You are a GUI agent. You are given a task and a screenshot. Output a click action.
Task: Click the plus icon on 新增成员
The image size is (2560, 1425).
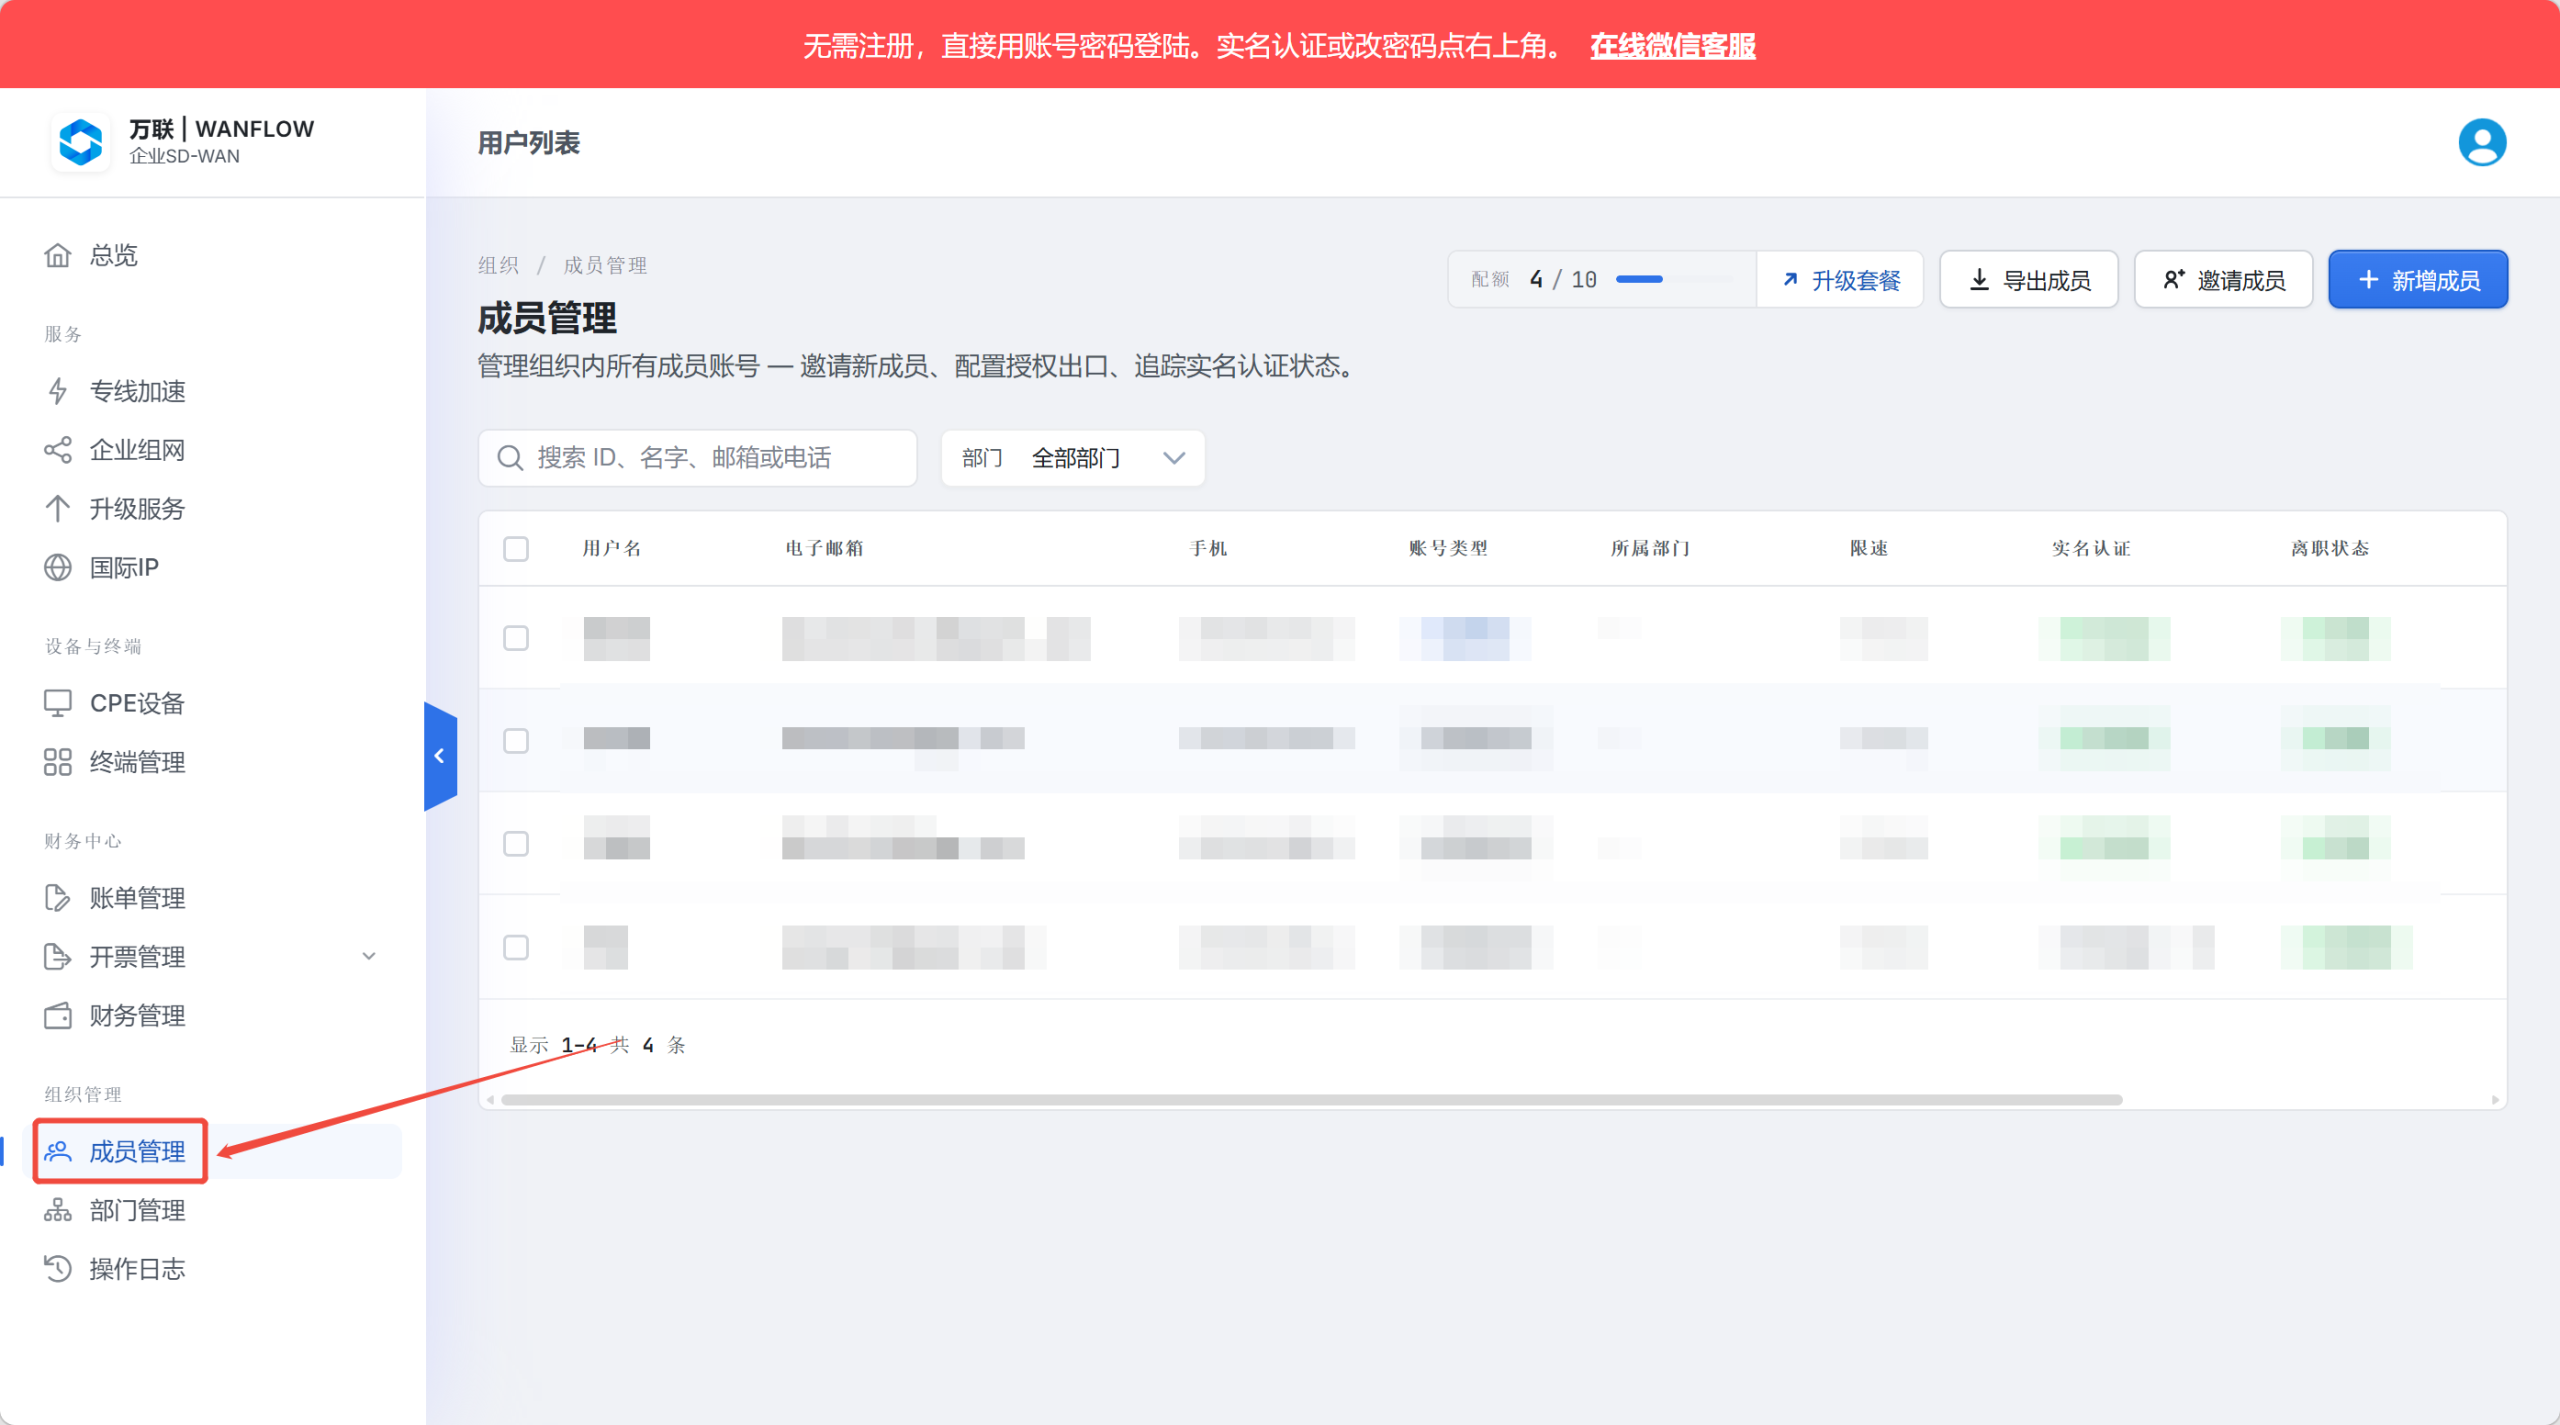2368,280
